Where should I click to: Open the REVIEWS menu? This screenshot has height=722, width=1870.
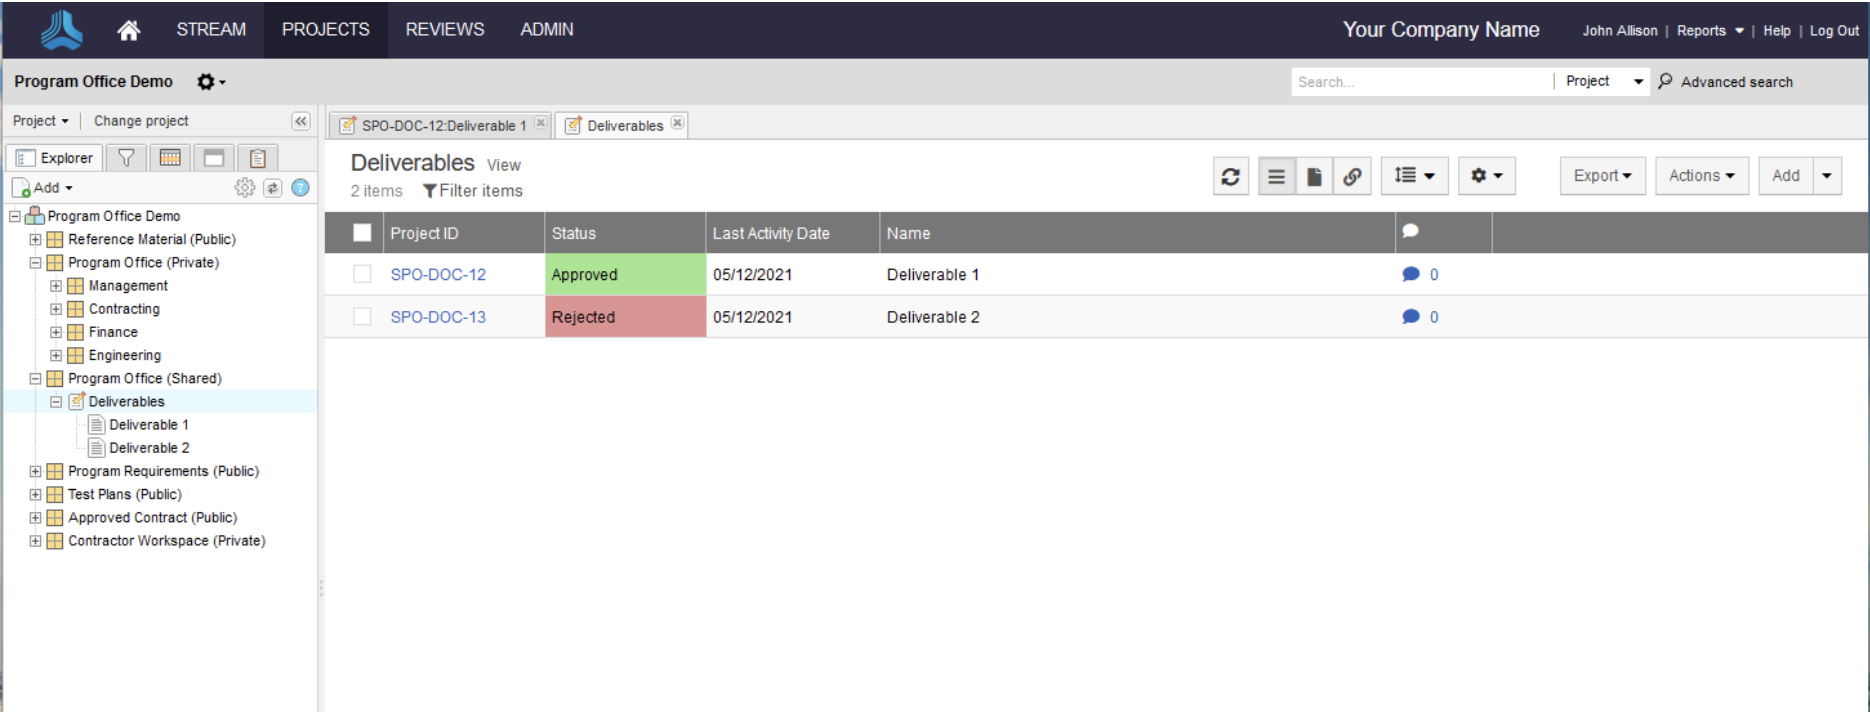444,30
